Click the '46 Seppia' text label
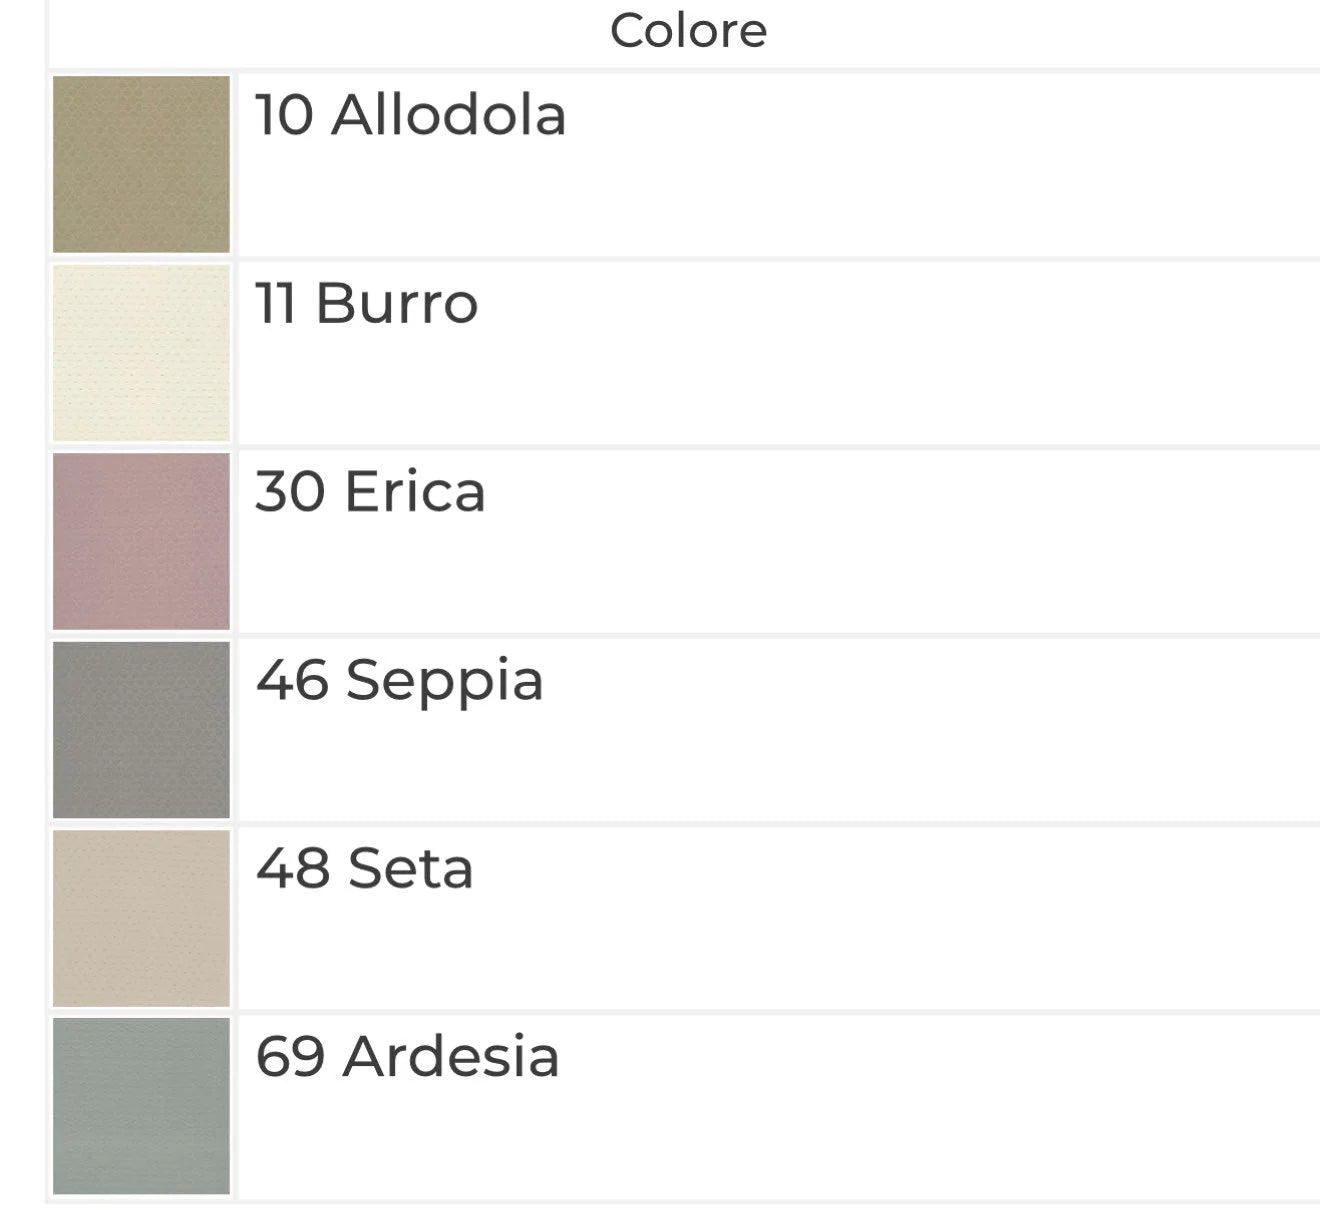Viewport: 1320px width, 1210px height. click(399, 681)
